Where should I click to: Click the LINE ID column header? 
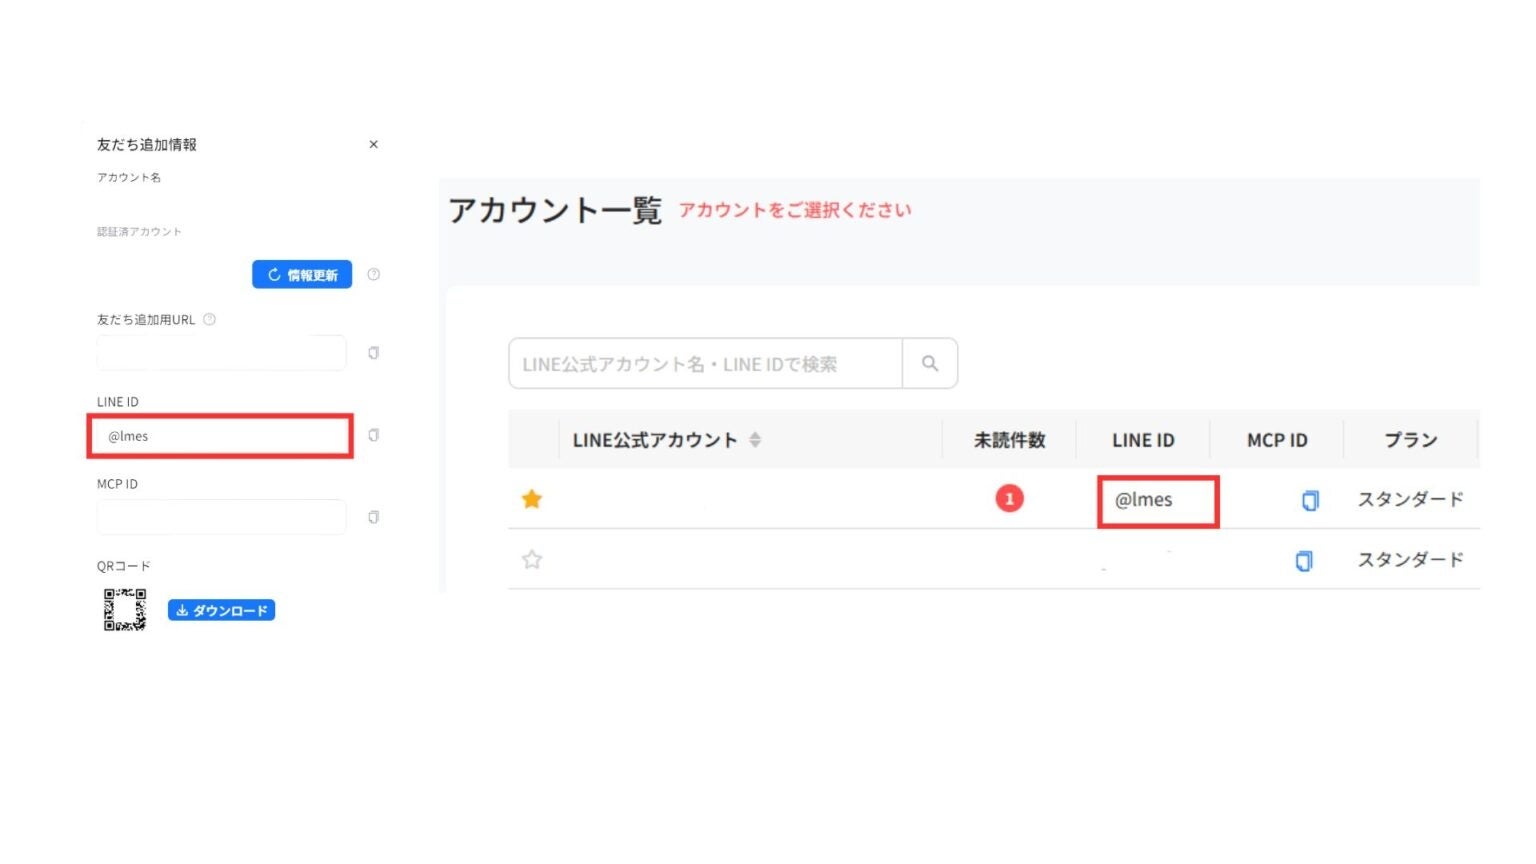[1143, 440]
